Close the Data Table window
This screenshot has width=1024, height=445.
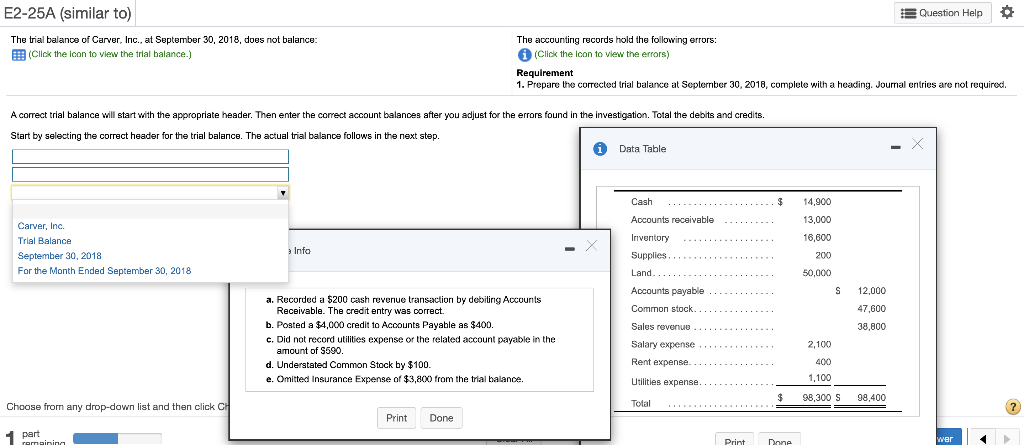coord(916,145)
